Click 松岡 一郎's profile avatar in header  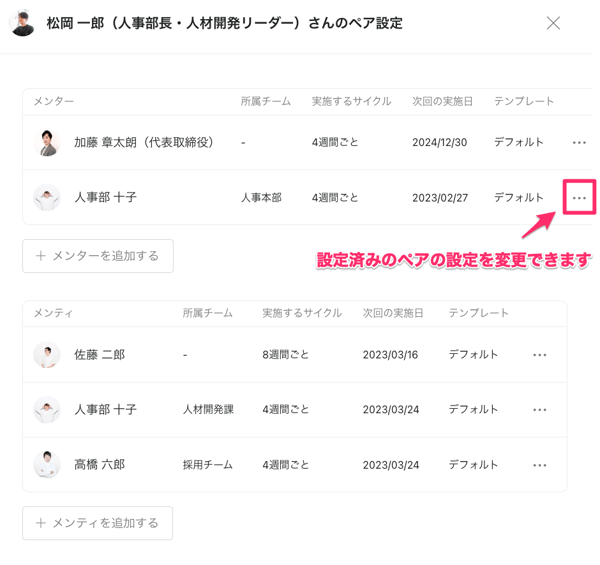click(x=22, y=23)
